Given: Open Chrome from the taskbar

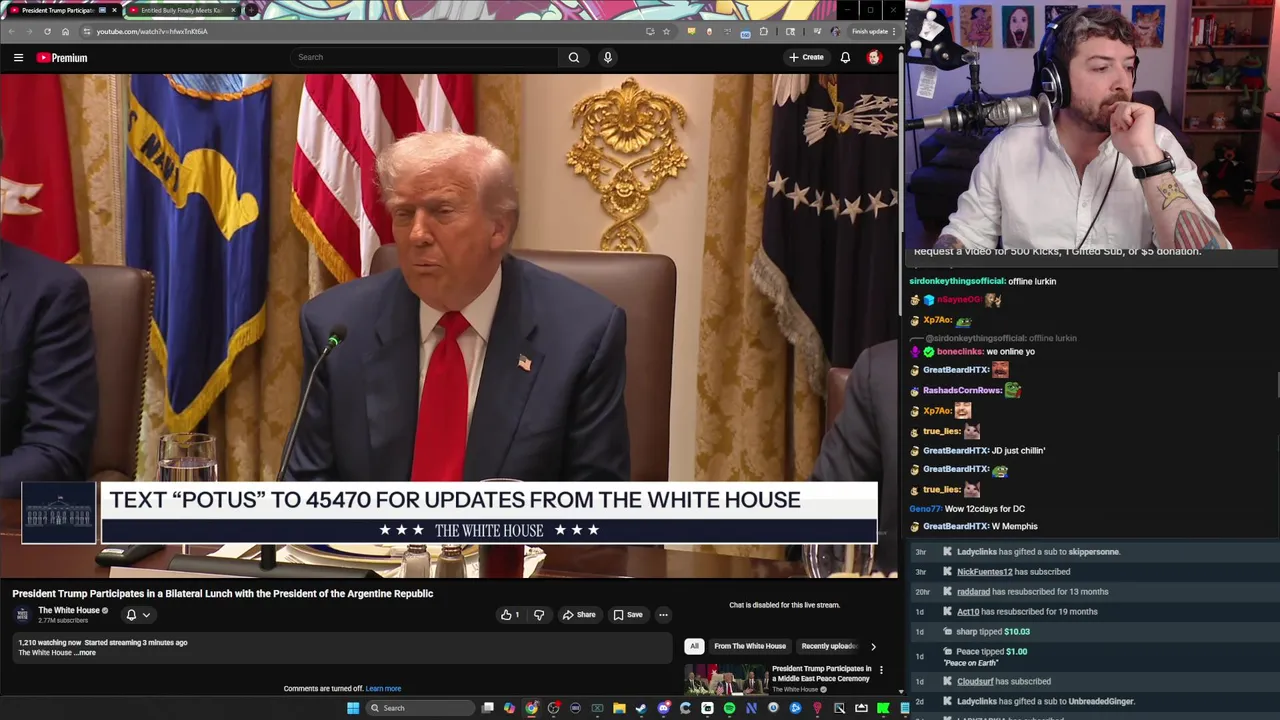Looking at the screenshot, I should (x=531, y=708).
